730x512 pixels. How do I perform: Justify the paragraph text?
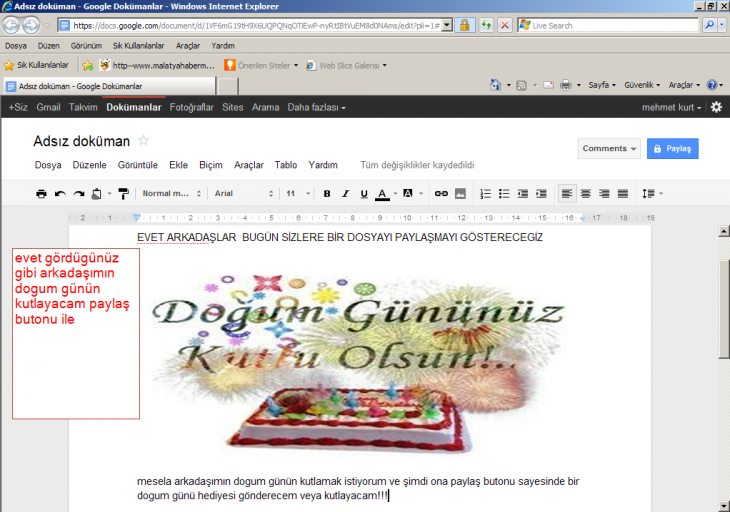623,194
